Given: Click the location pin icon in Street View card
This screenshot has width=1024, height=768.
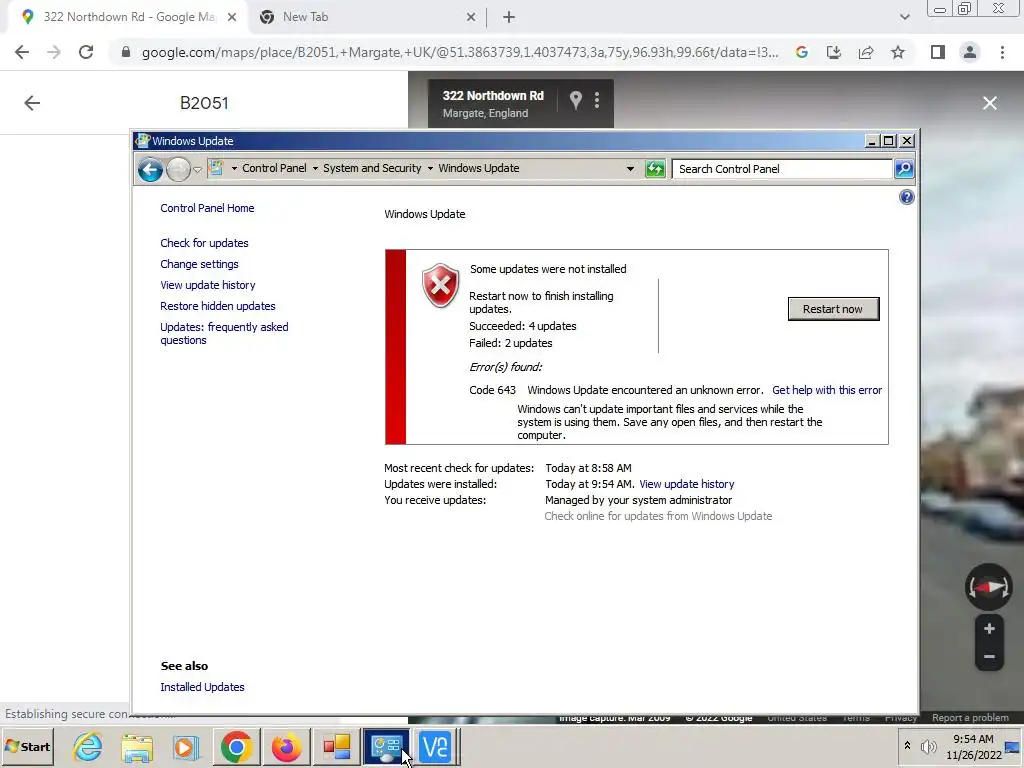Looking at the screenshot, I should 575,100.
